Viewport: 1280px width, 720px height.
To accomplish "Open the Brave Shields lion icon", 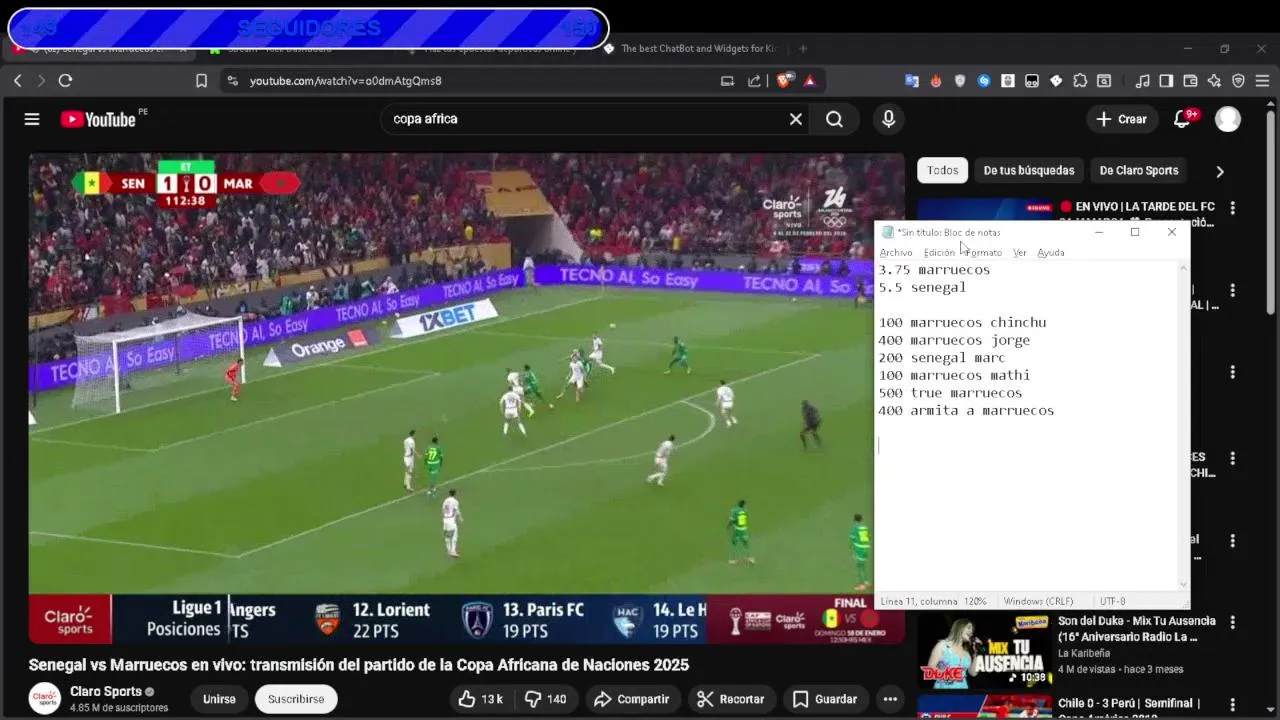I will tap(785, 80).
